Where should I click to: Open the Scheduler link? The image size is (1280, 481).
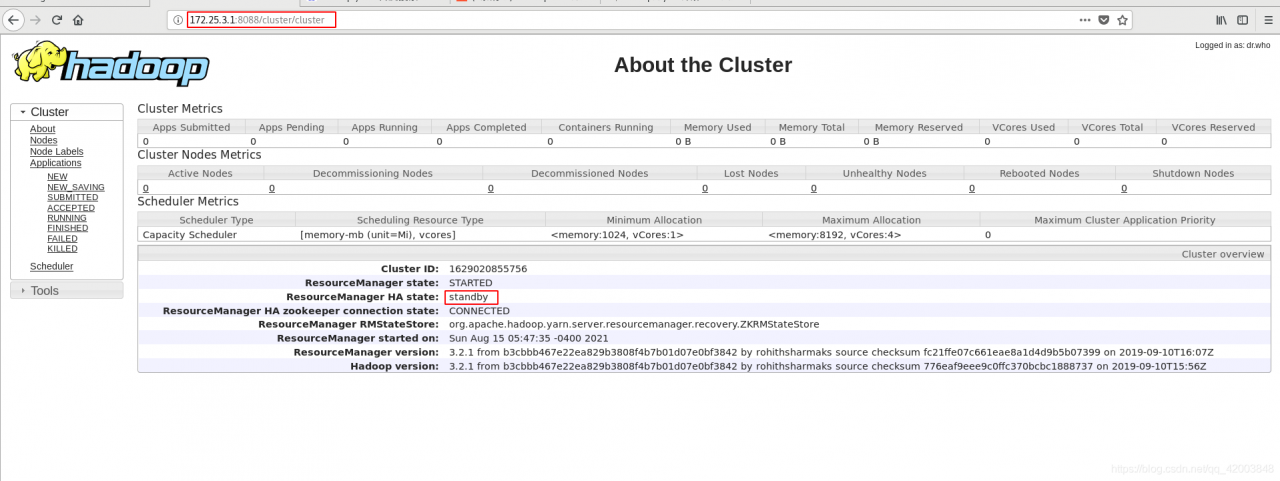(52, 266)
